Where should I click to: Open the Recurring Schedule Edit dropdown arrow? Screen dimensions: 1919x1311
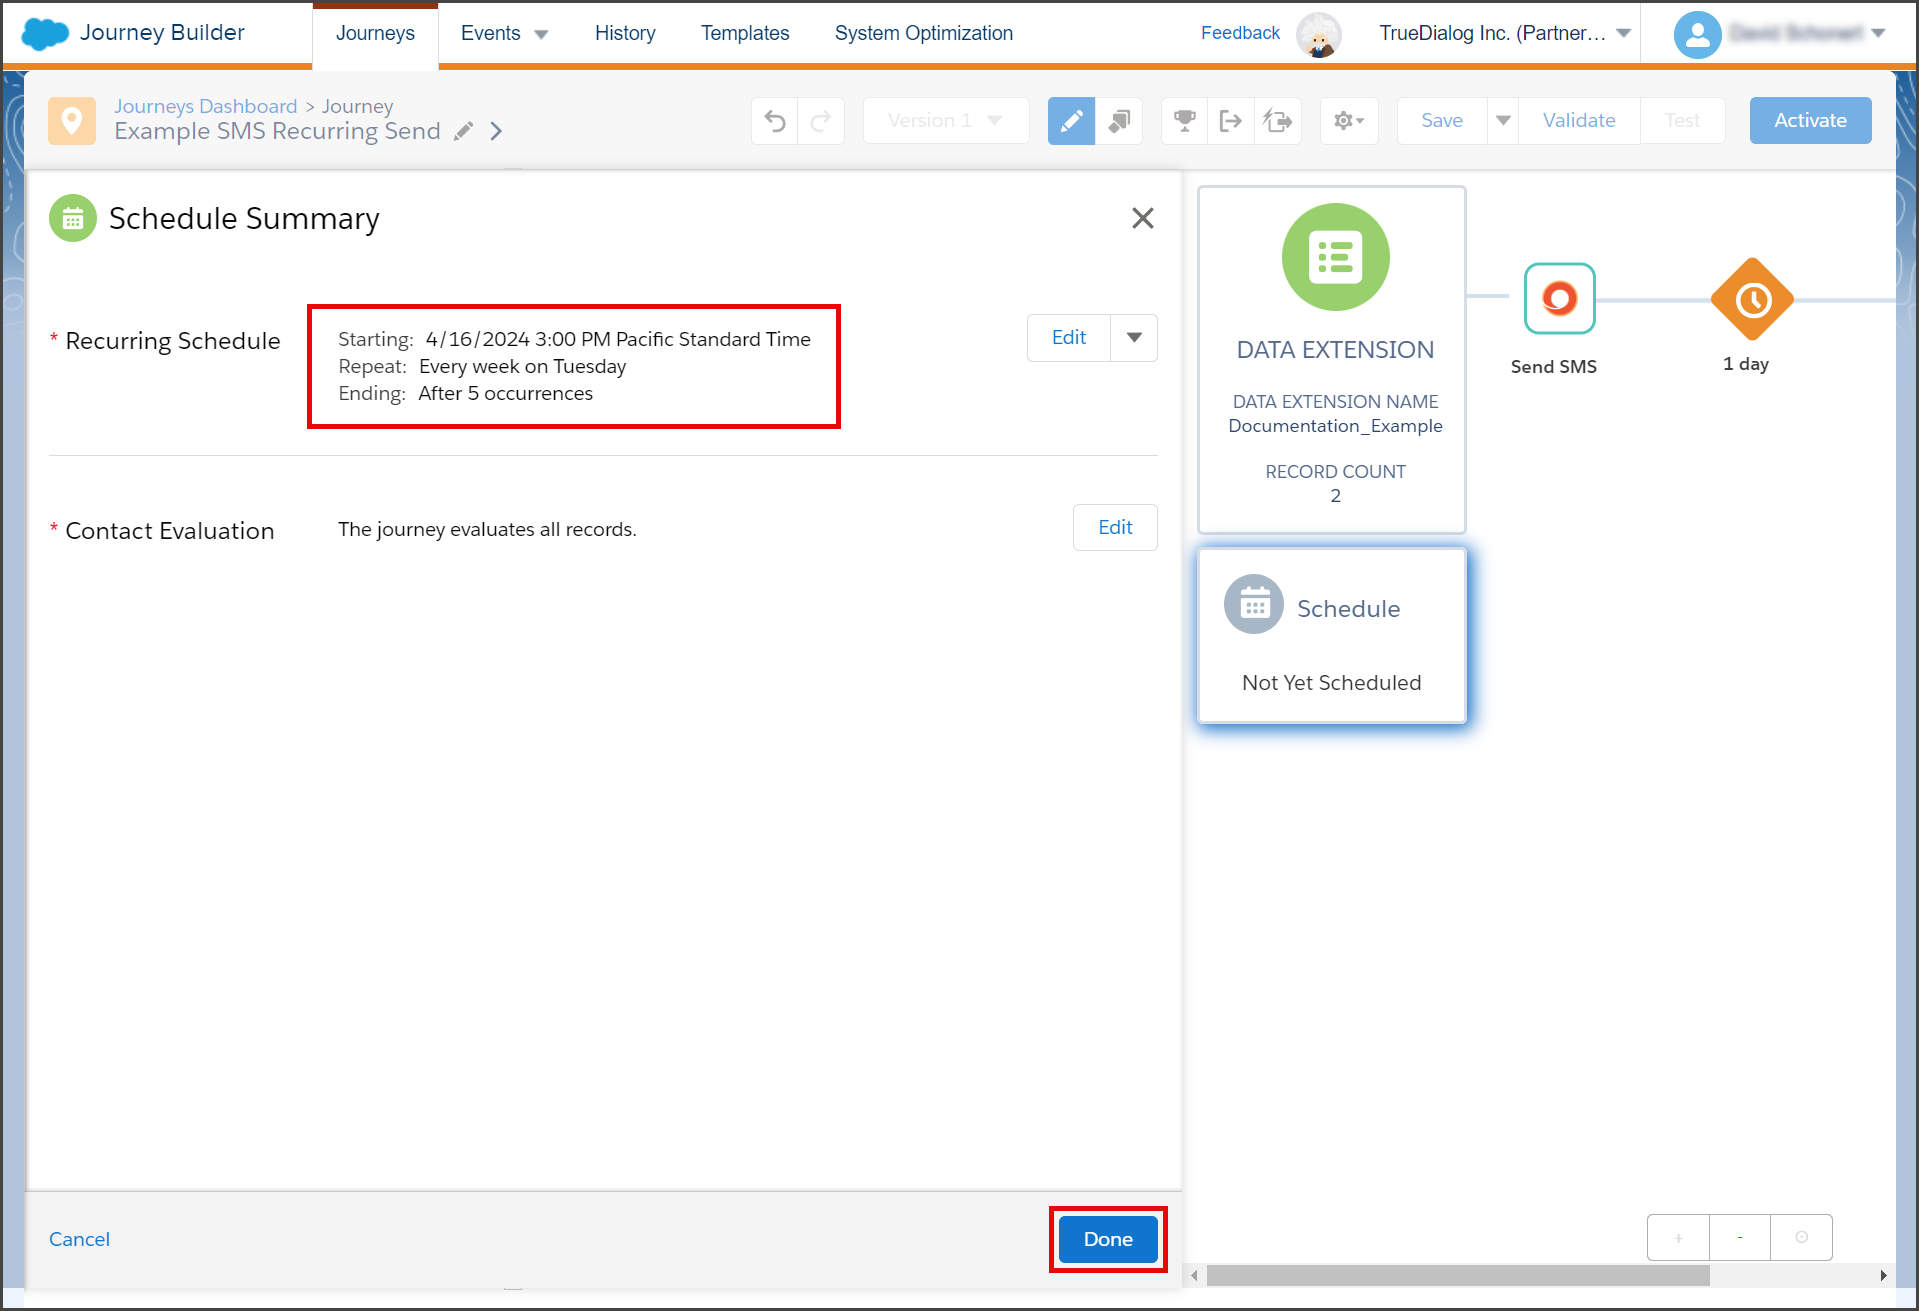[x=1134, y=338]
